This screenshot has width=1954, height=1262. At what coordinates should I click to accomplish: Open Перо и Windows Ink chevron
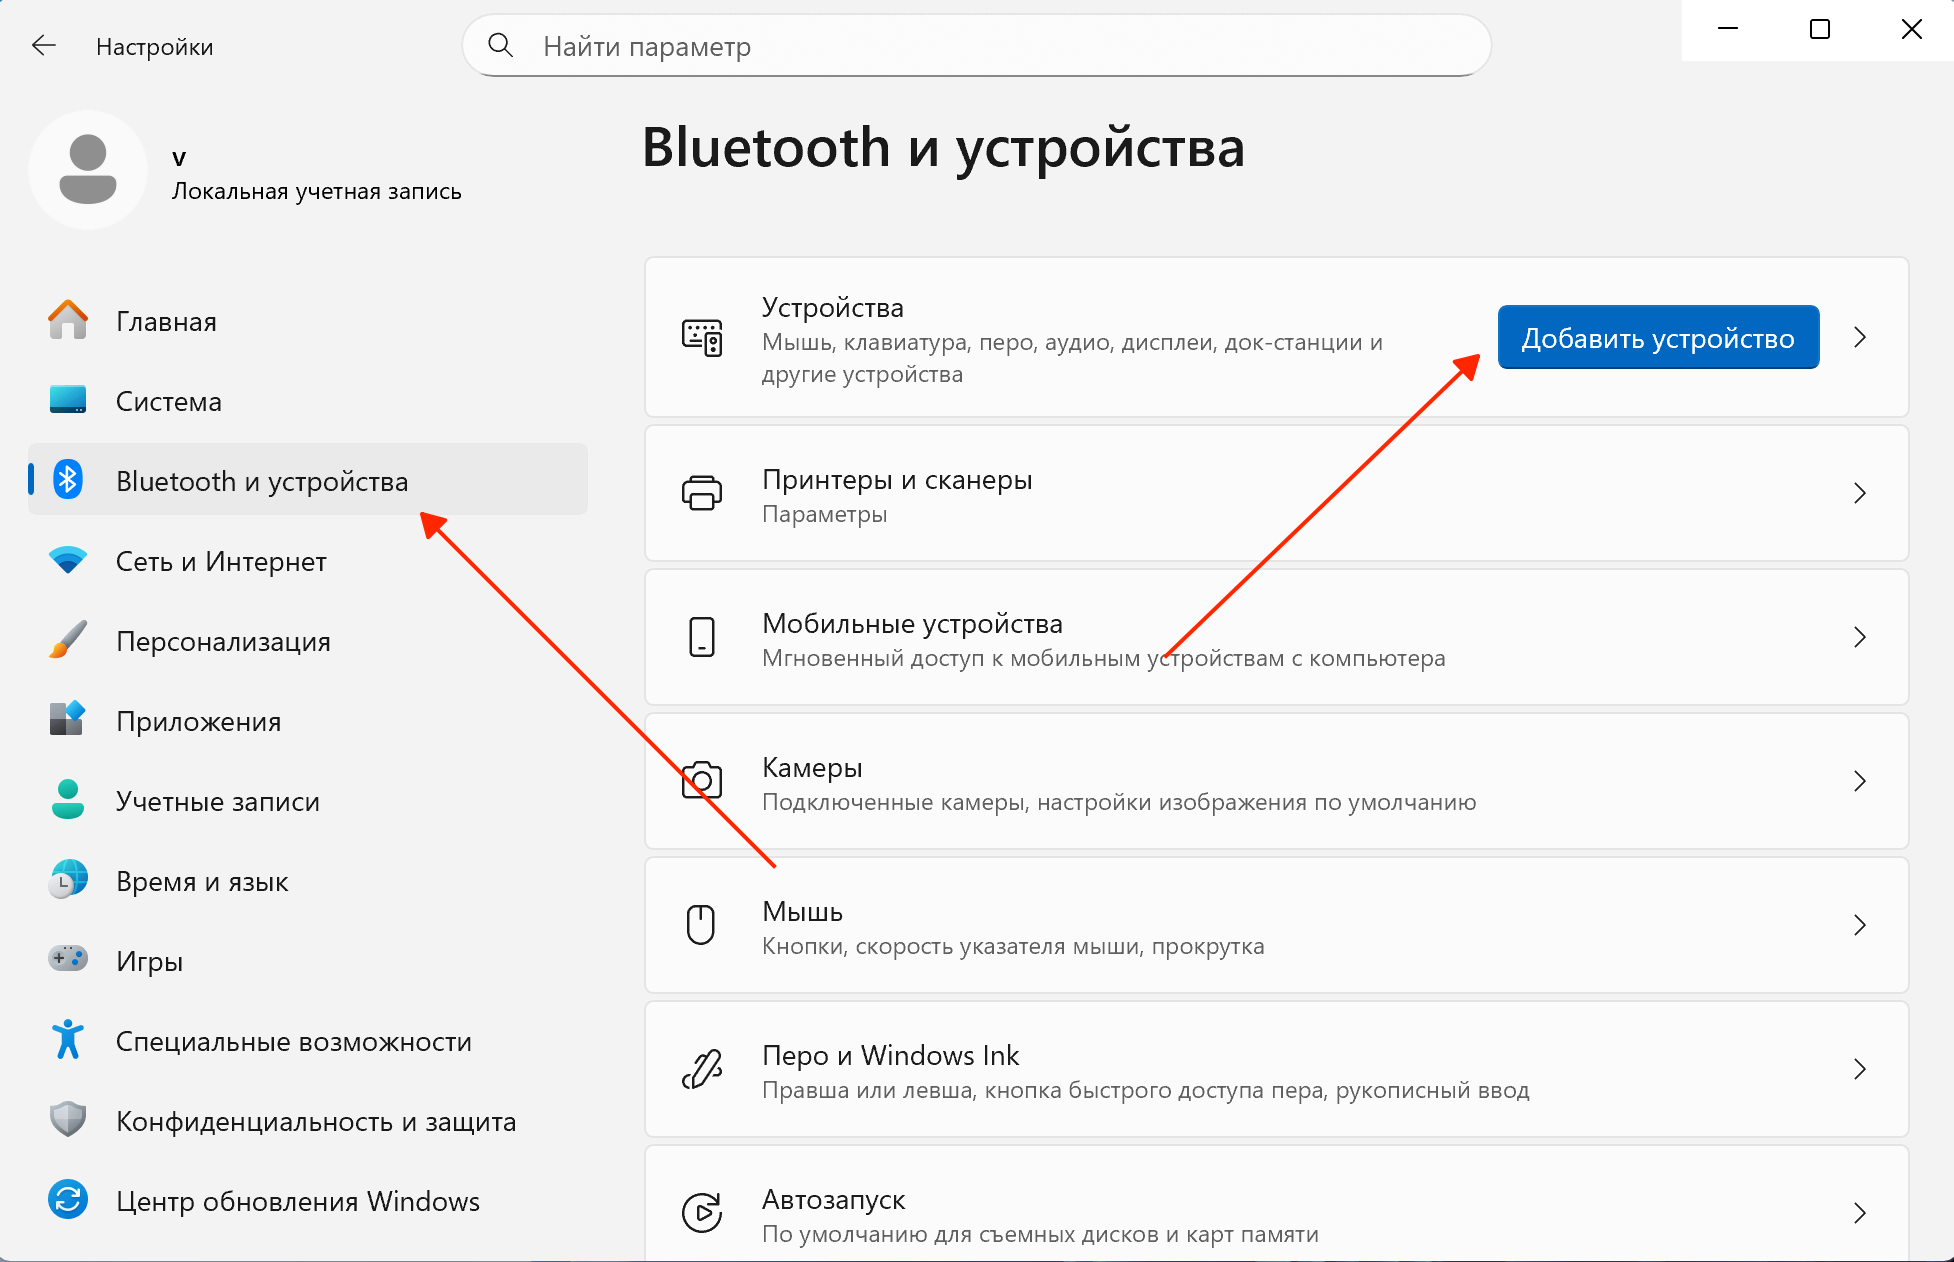pos(1860,1069)
